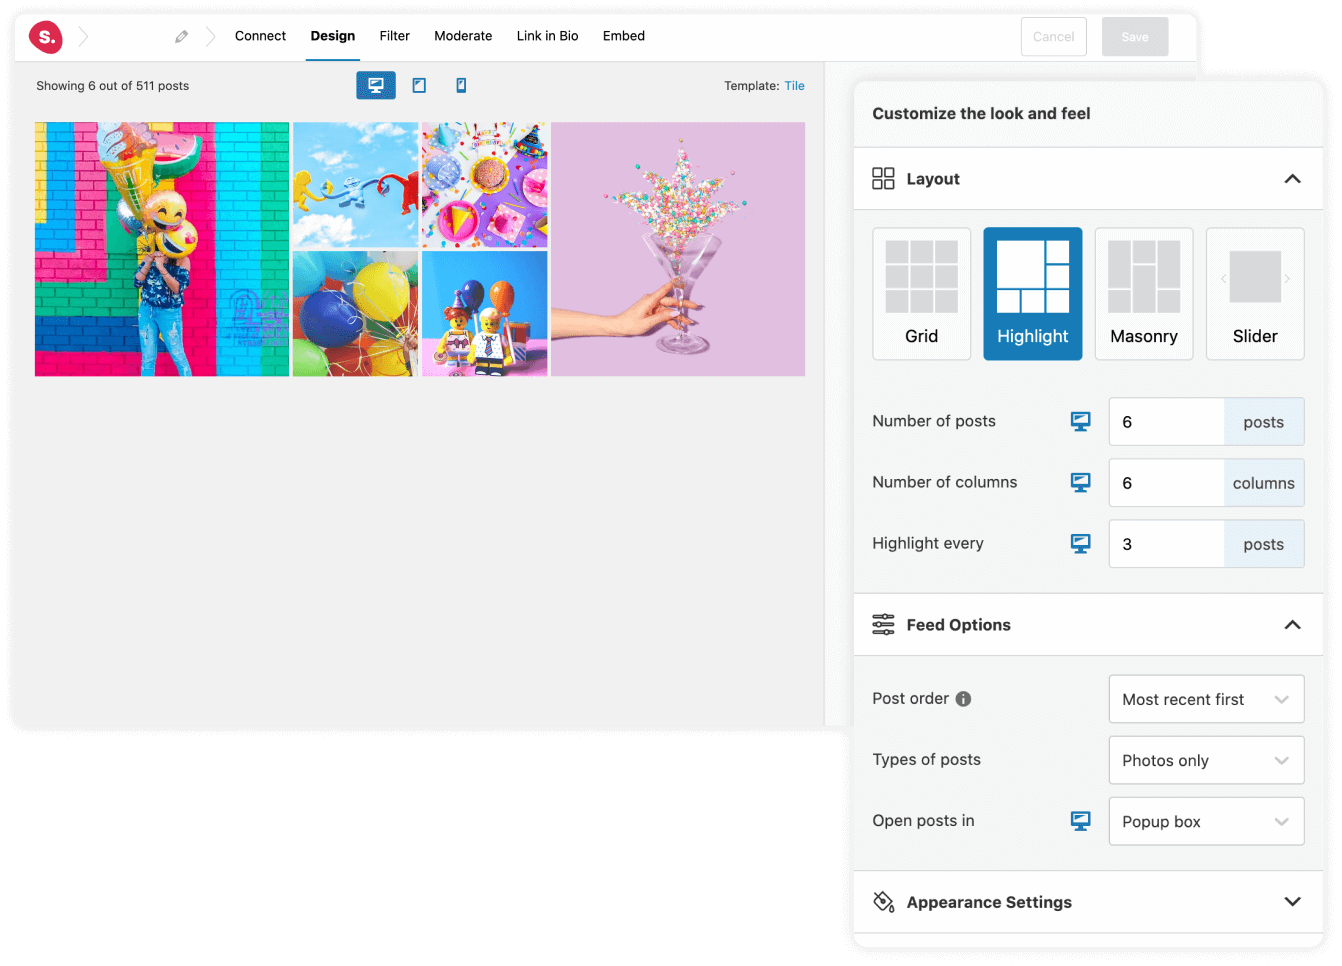
Task: Click device icon beside Number of posts
Action: [1081, 422]
